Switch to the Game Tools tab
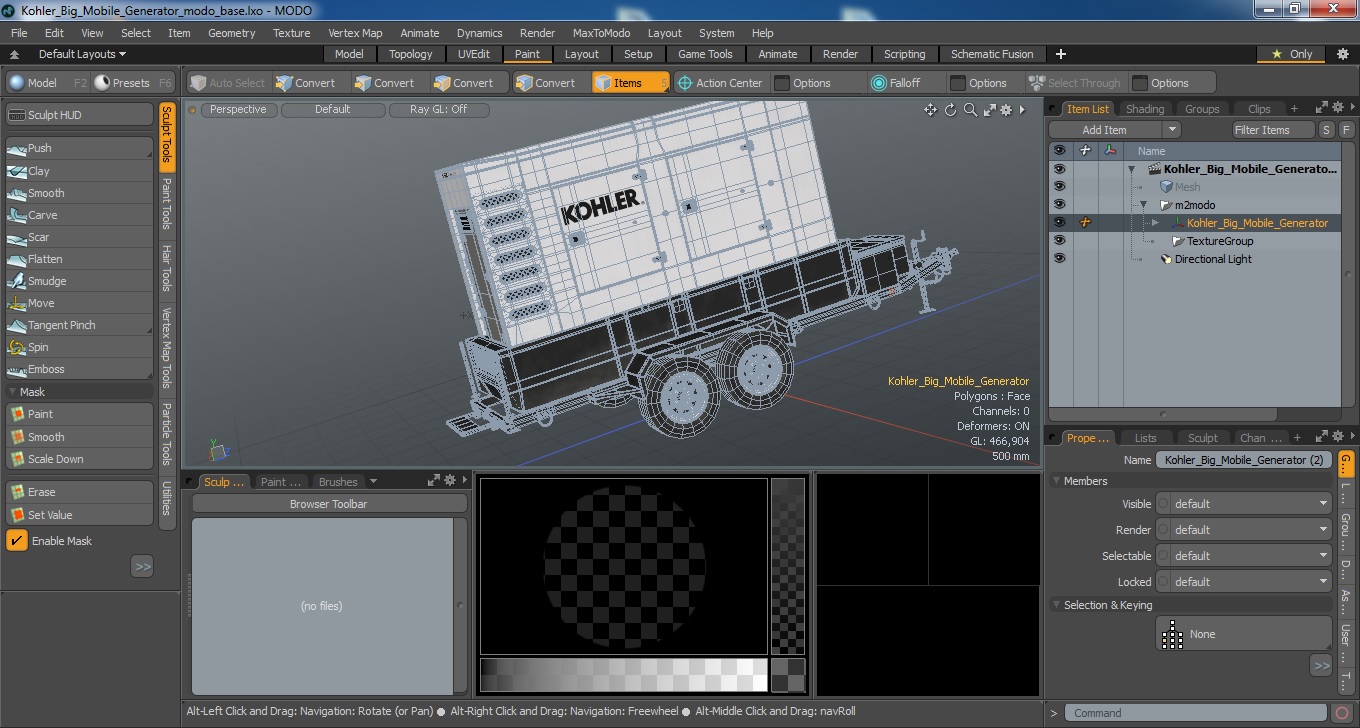This screenshot has width=1360, height=728. point(705,54)
